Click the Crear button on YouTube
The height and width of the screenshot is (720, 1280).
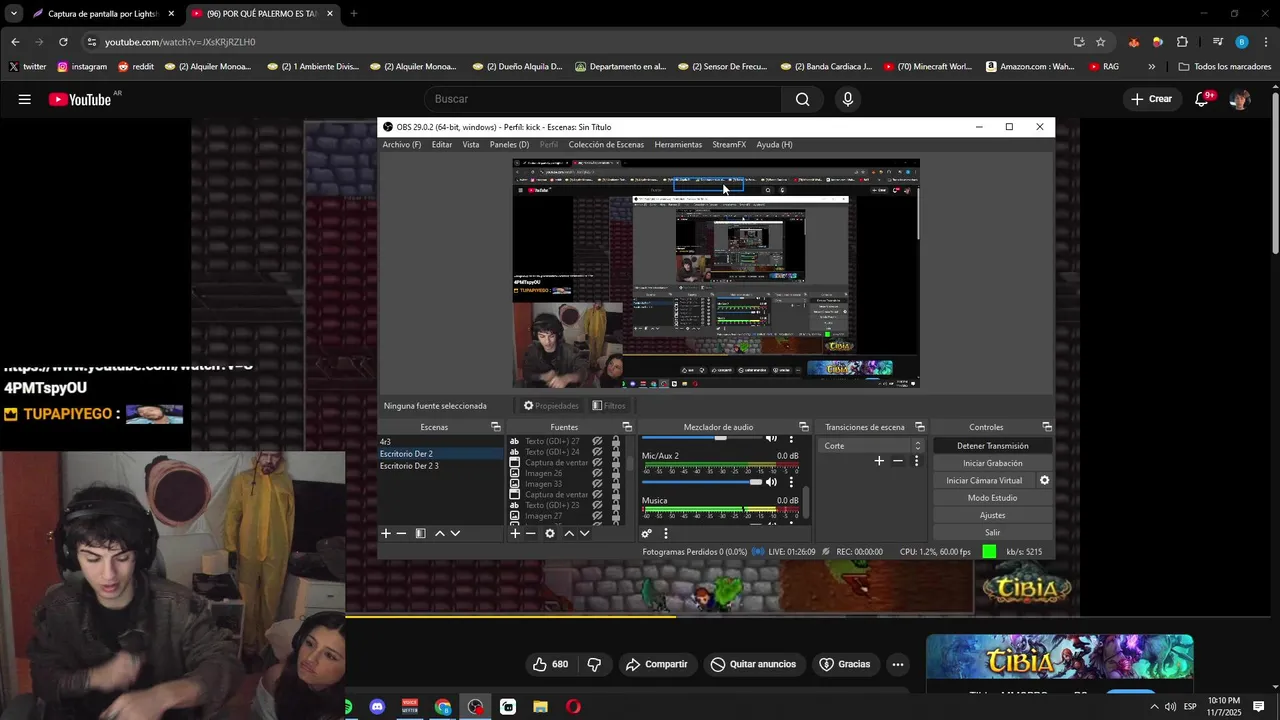point(1151,99)
